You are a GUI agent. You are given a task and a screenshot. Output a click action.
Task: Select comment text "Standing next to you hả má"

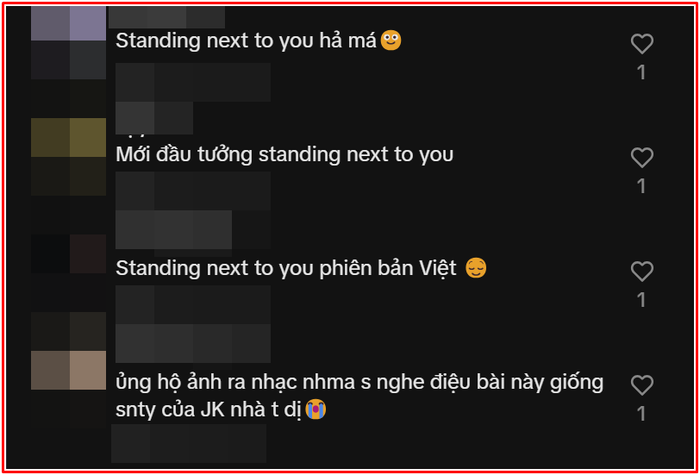[x=259, y=41]
